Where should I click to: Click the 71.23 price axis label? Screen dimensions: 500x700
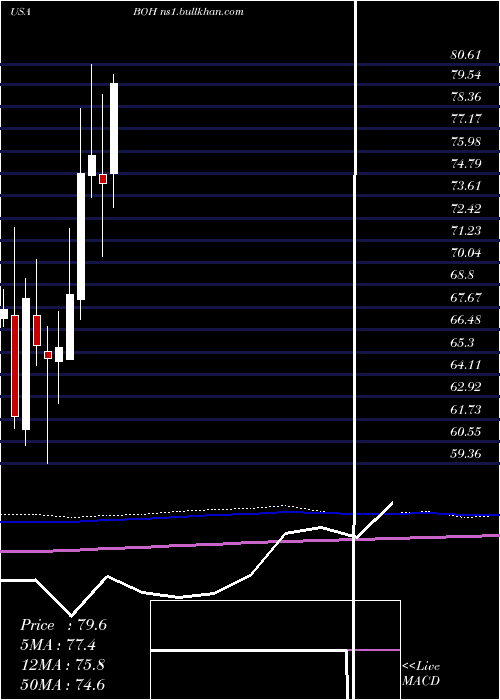(x=466, y=230)
